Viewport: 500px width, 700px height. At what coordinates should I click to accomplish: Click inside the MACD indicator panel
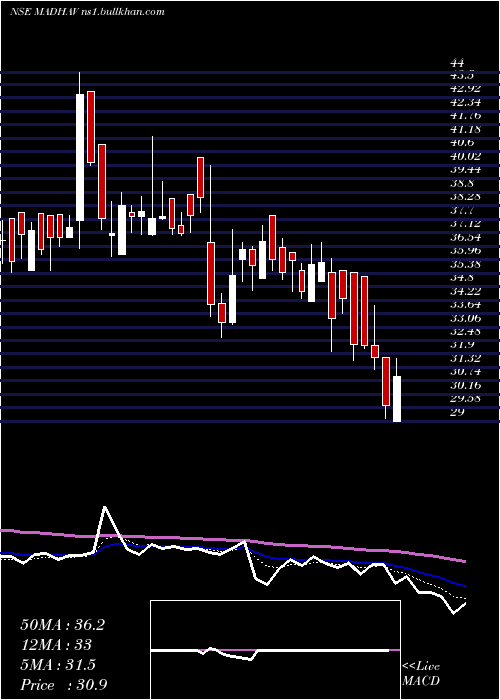click(275, 650)
